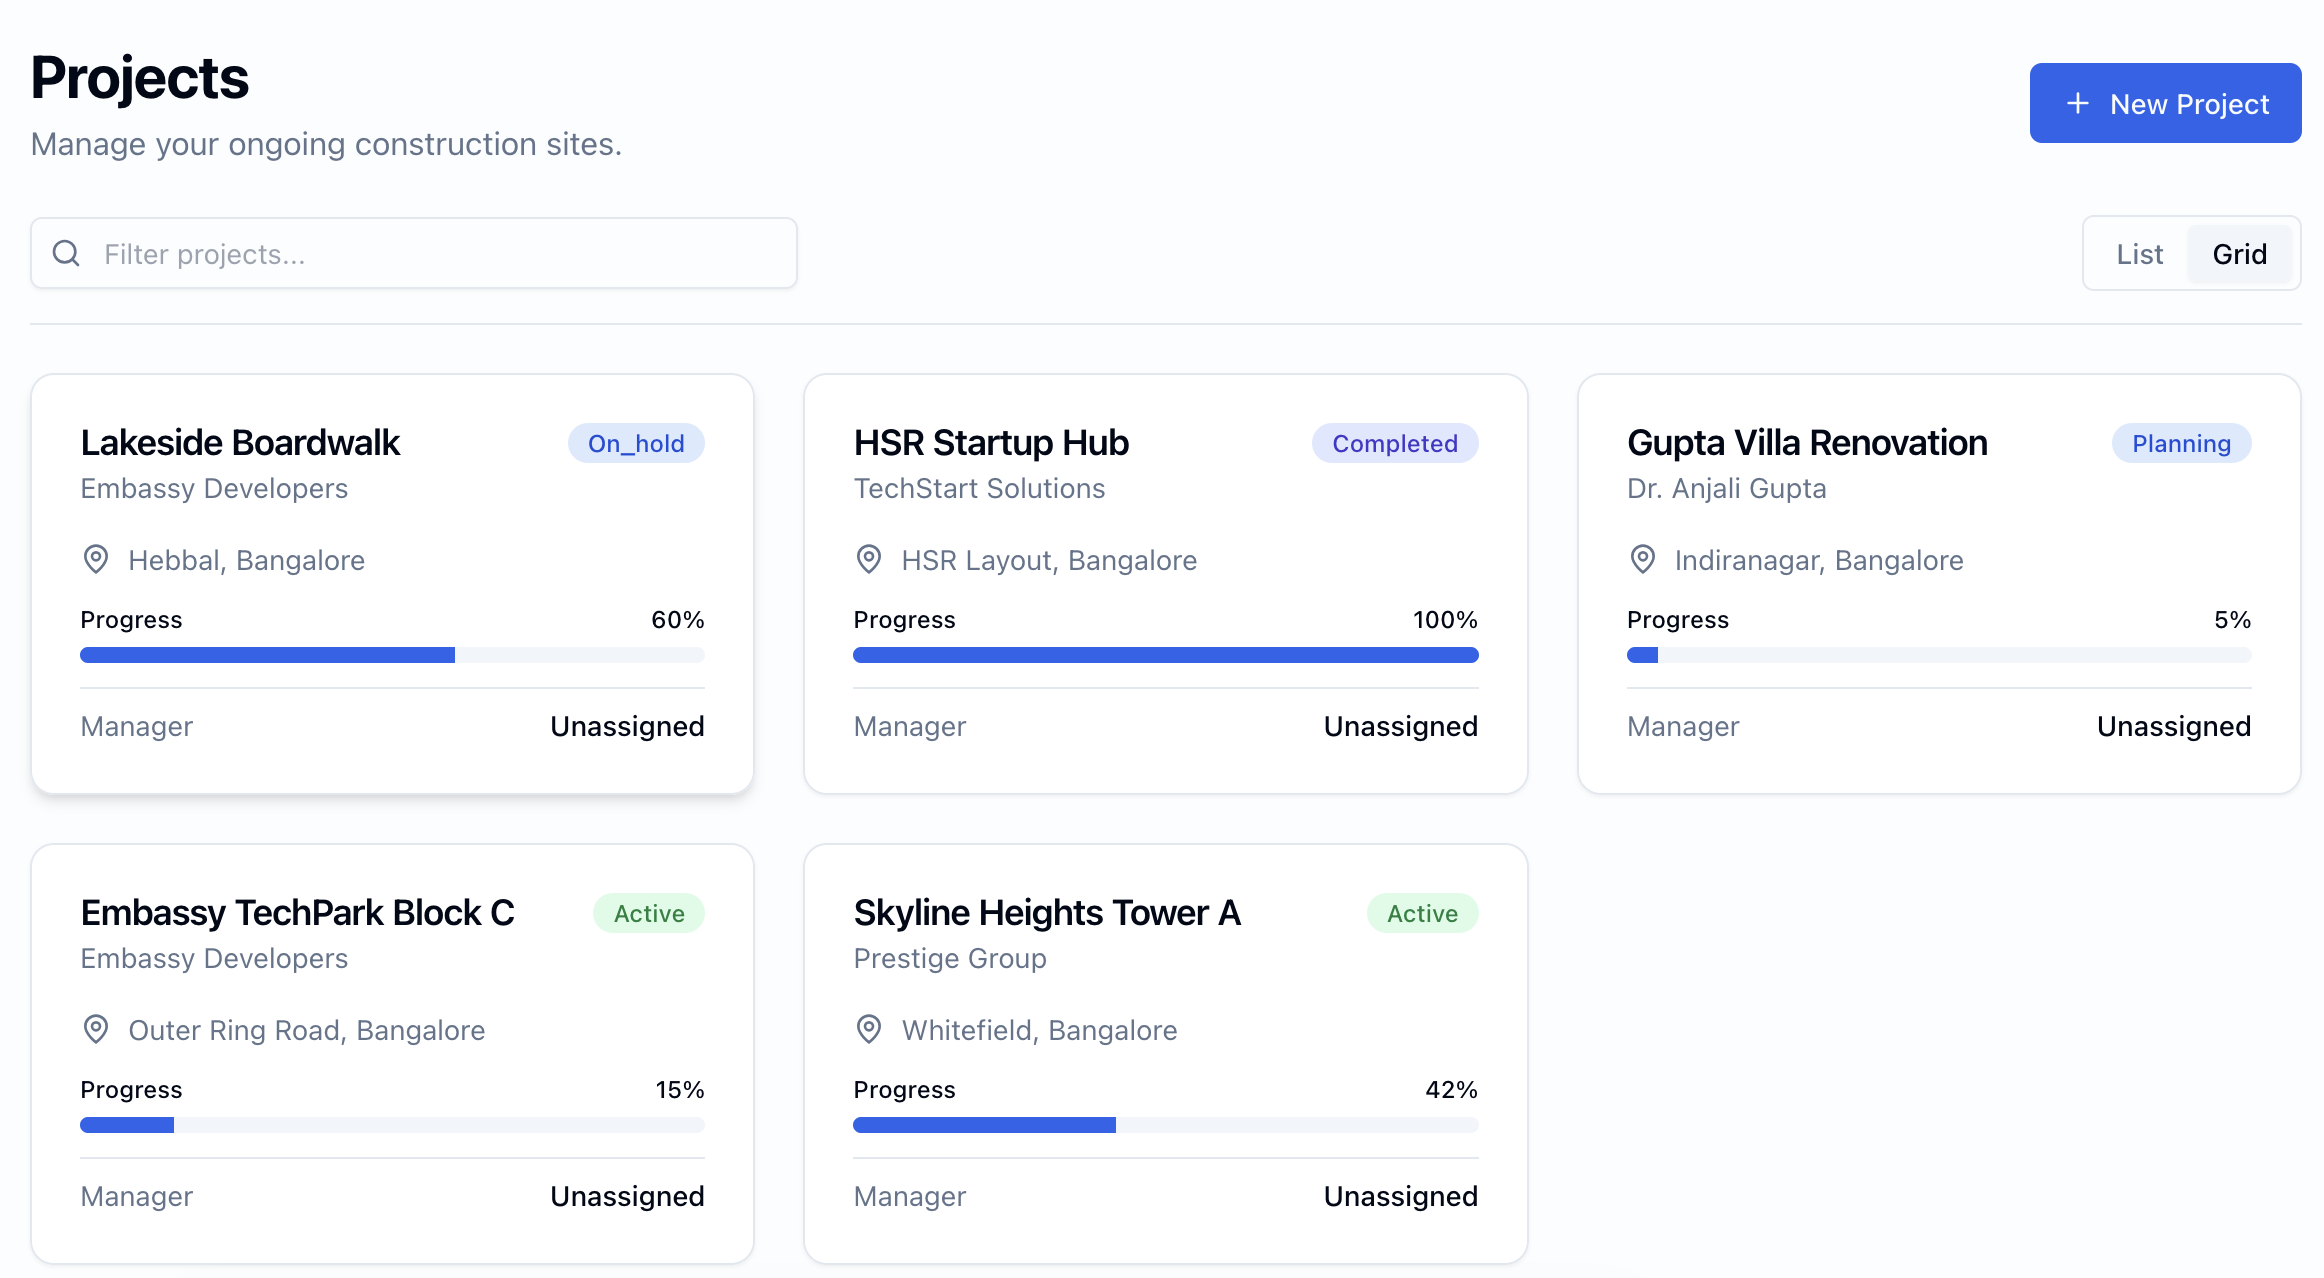Select the Grid view option
The width and height of the screenshot is (2324, 1278).
coord(2239,254)
